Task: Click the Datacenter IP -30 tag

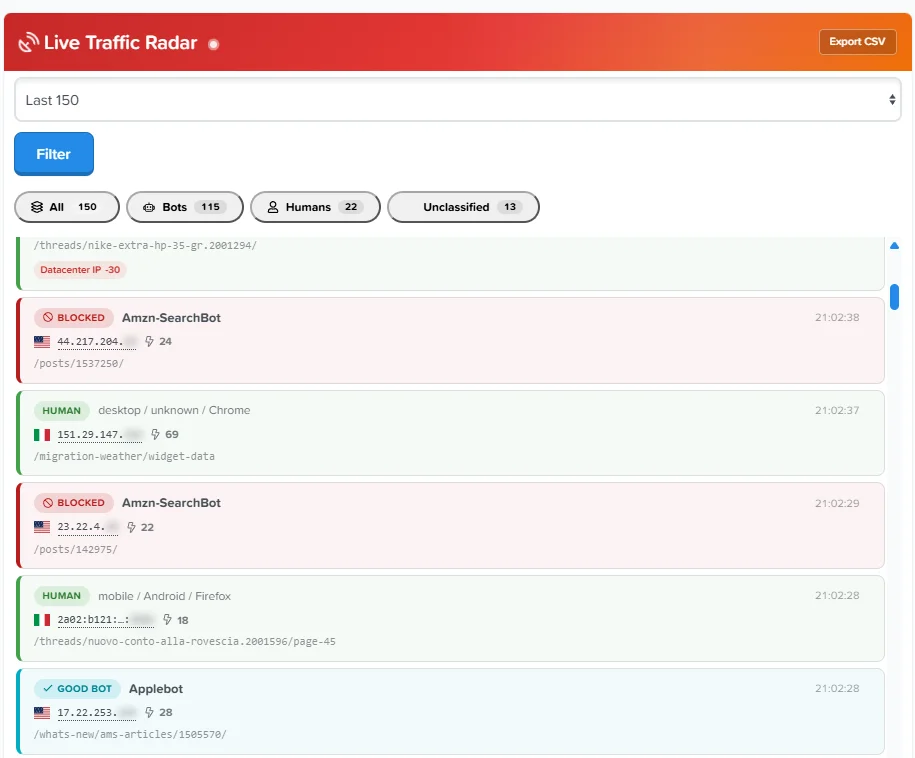Action: [x=80, y=270]
